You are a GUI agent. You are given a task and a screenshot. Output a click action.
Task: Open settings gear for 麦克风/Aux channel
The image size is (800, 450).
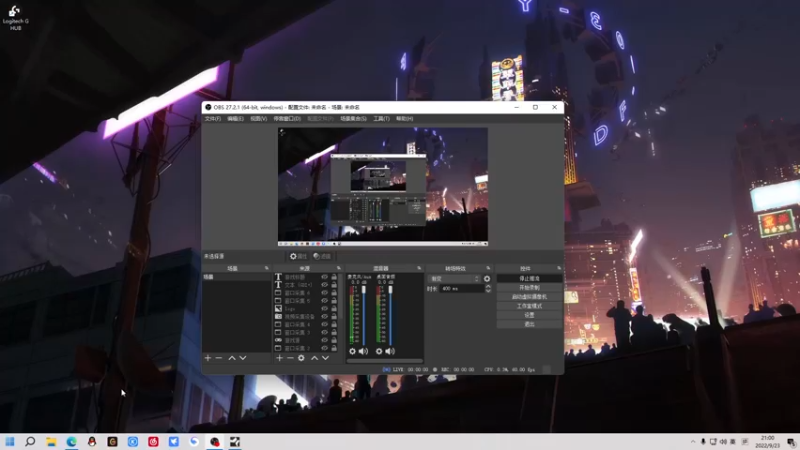352,351
